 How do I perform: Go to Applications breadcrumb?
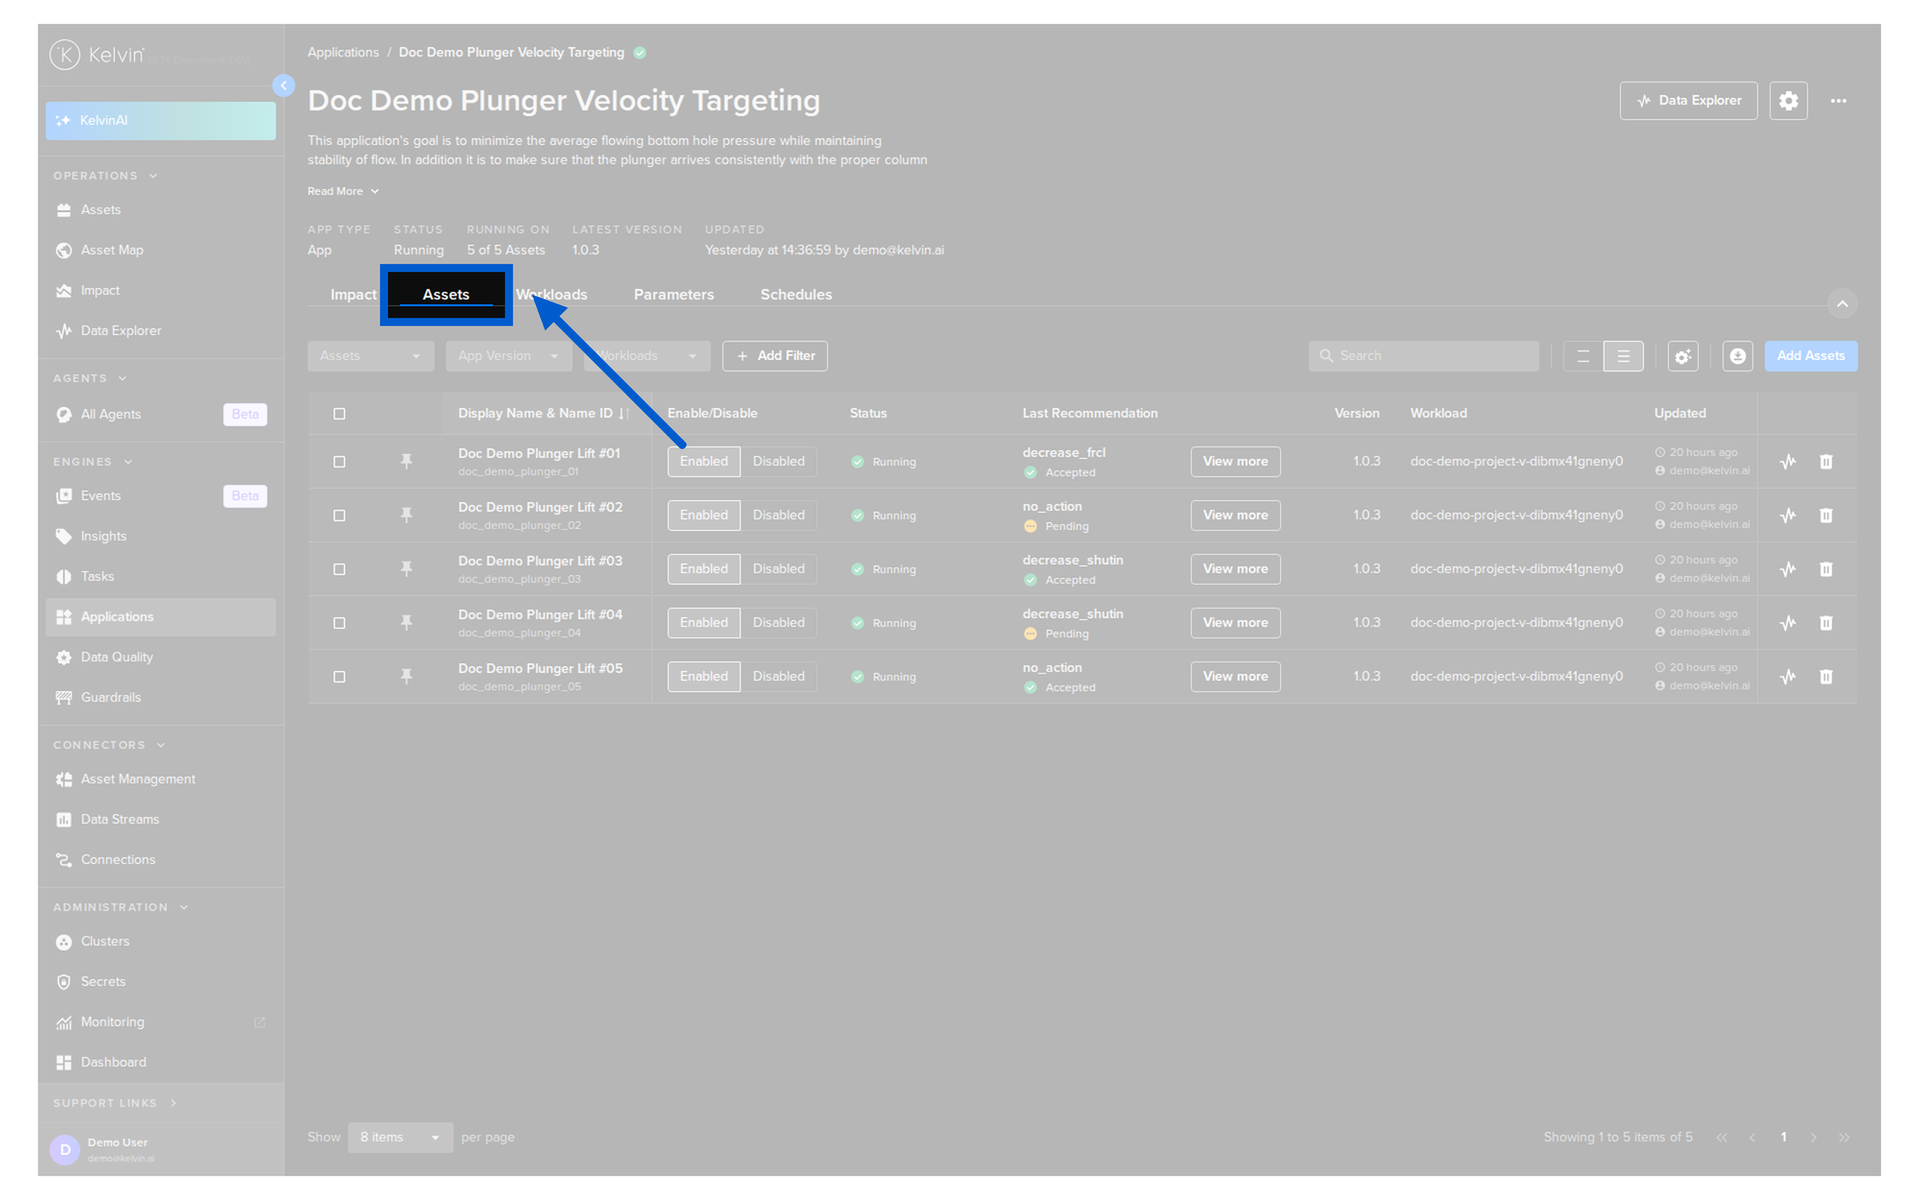click(343, 53)
